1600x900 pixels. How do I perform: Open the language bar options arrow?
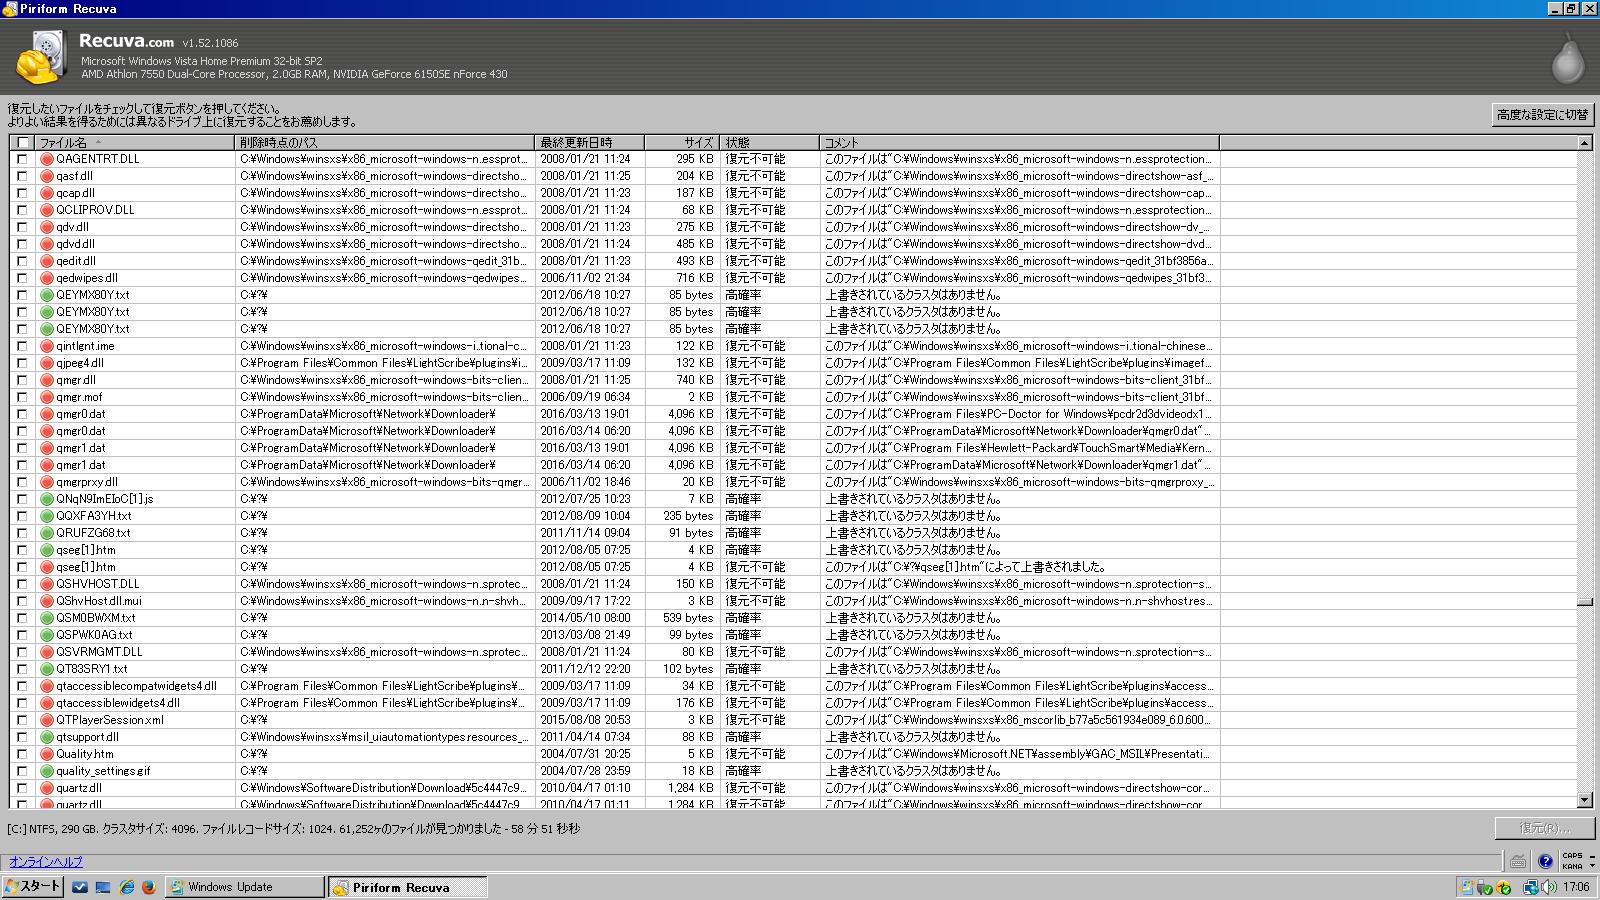pyautogui.click(x=1593, y=866)
